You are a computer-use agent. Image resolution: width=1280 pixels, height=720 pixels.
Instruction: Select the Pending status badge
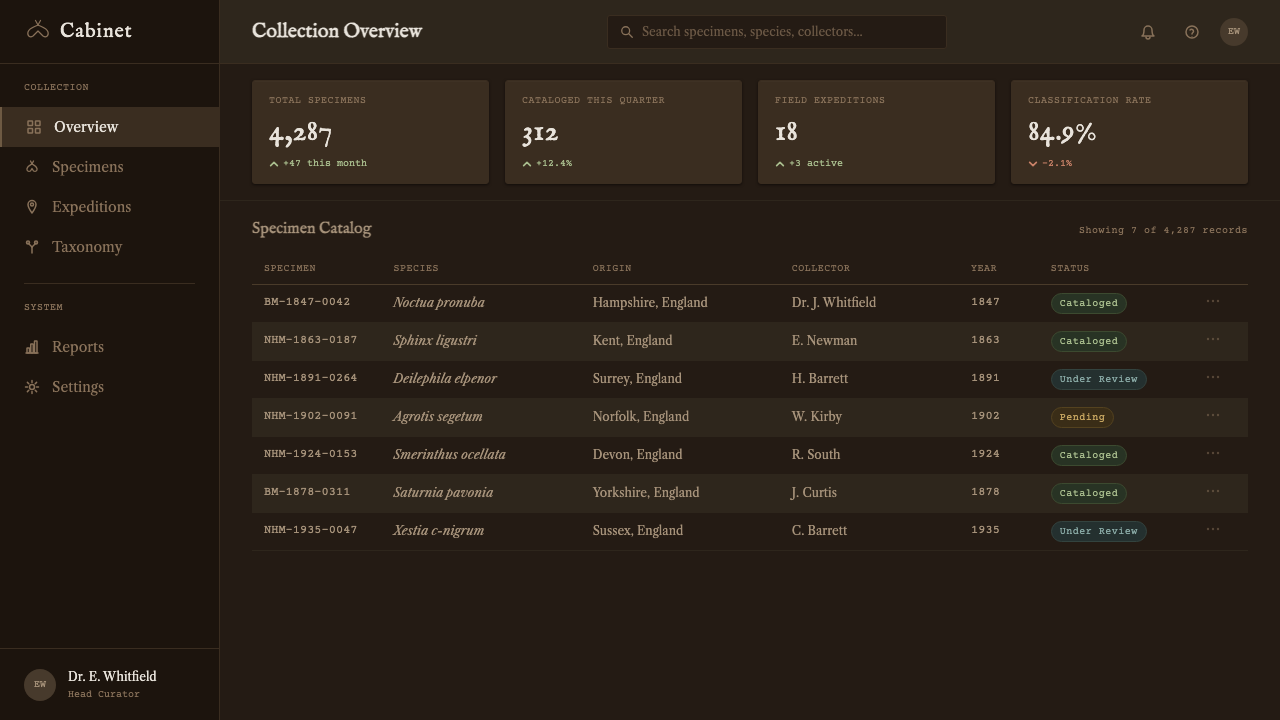coord(1082,417)
